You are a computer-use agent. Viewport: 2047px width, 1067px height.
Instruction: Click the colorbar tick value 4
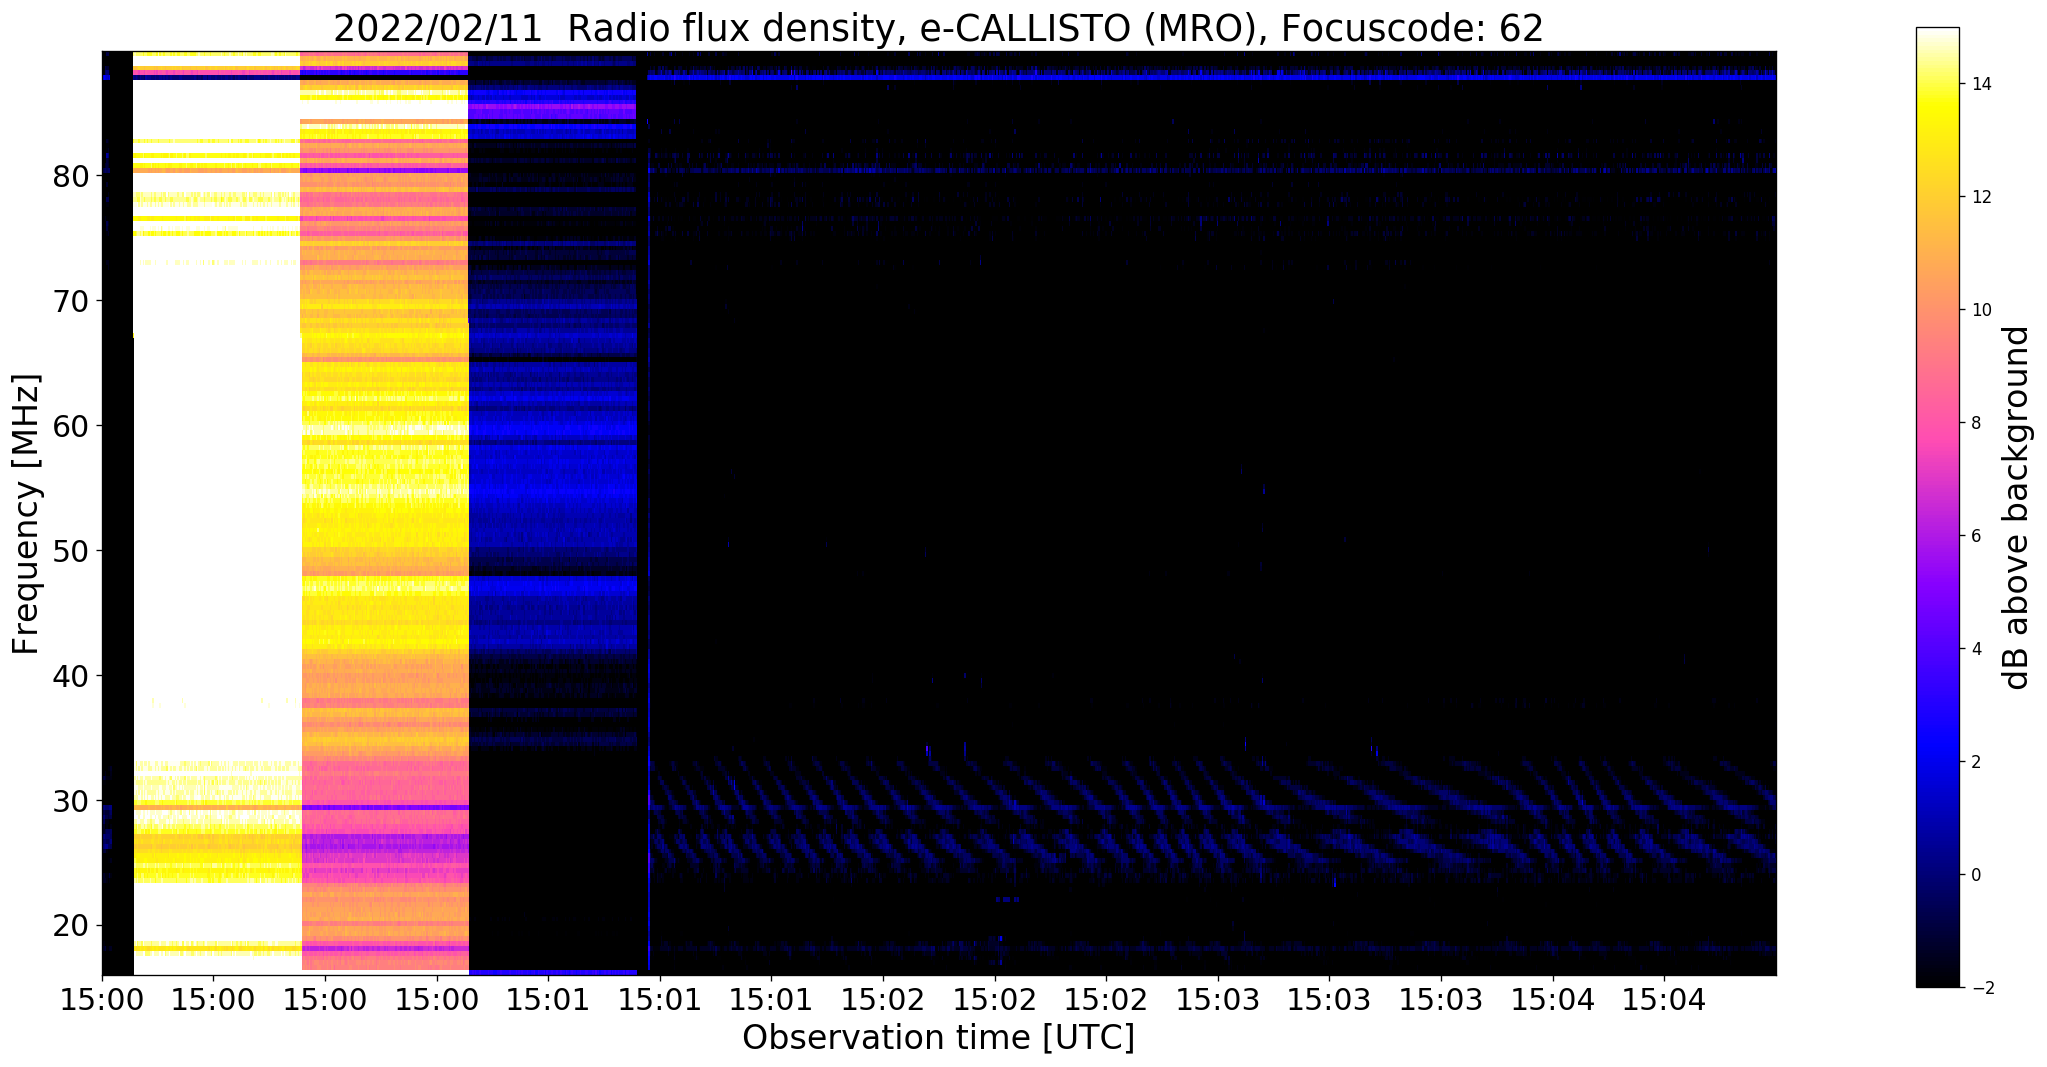pos(1975,649)
